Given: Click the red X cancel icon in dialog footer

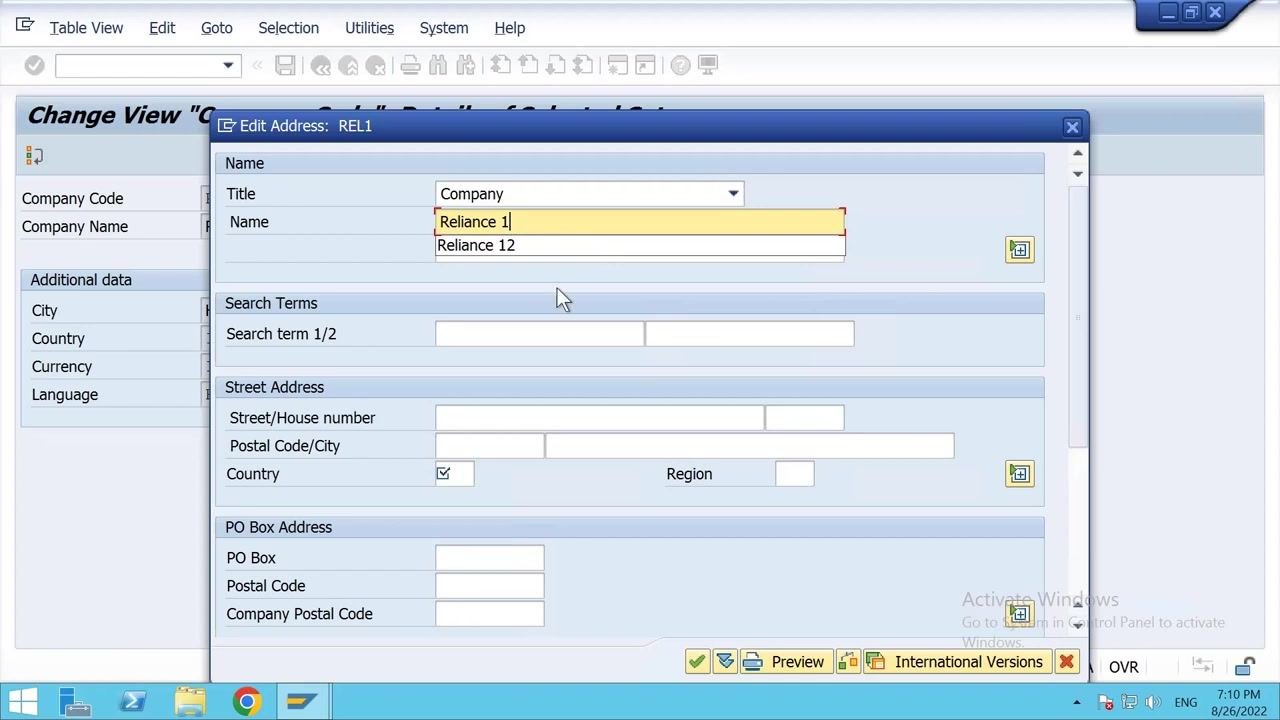Looking at the screenshot, I should tap(1066, 662).
